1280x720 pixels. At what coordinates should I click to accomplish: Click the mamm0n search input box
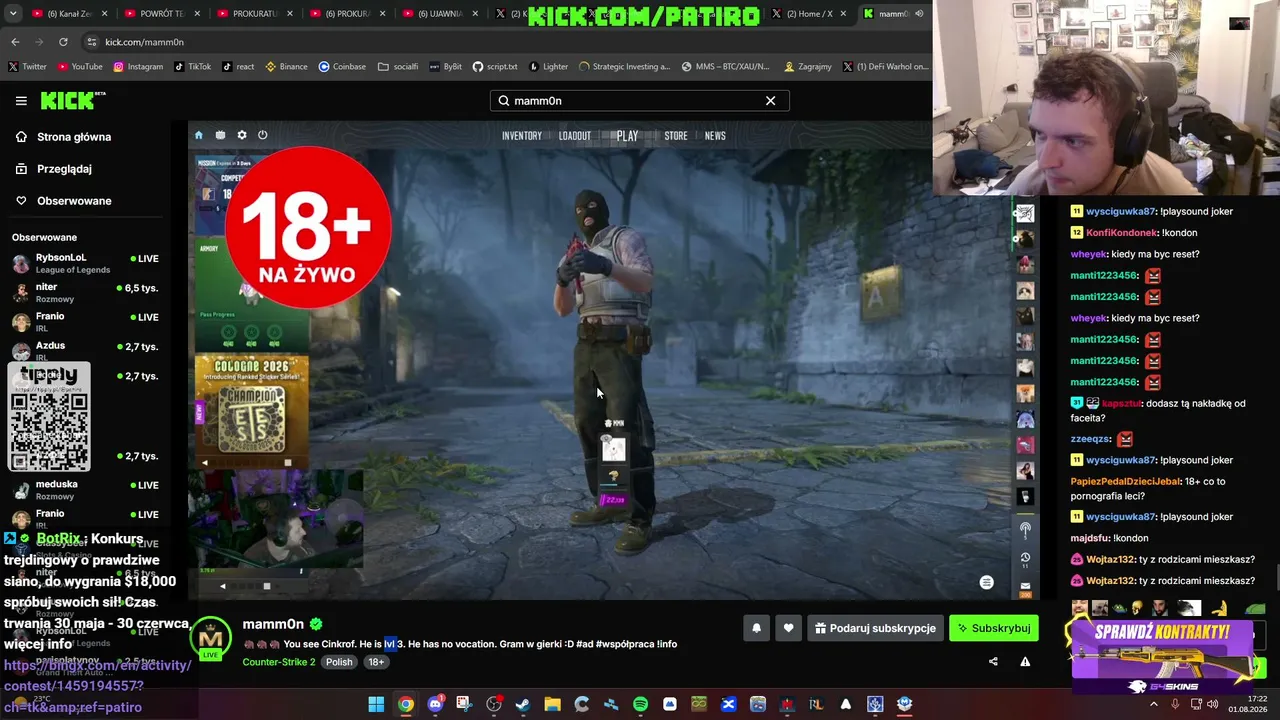(639, 101)
